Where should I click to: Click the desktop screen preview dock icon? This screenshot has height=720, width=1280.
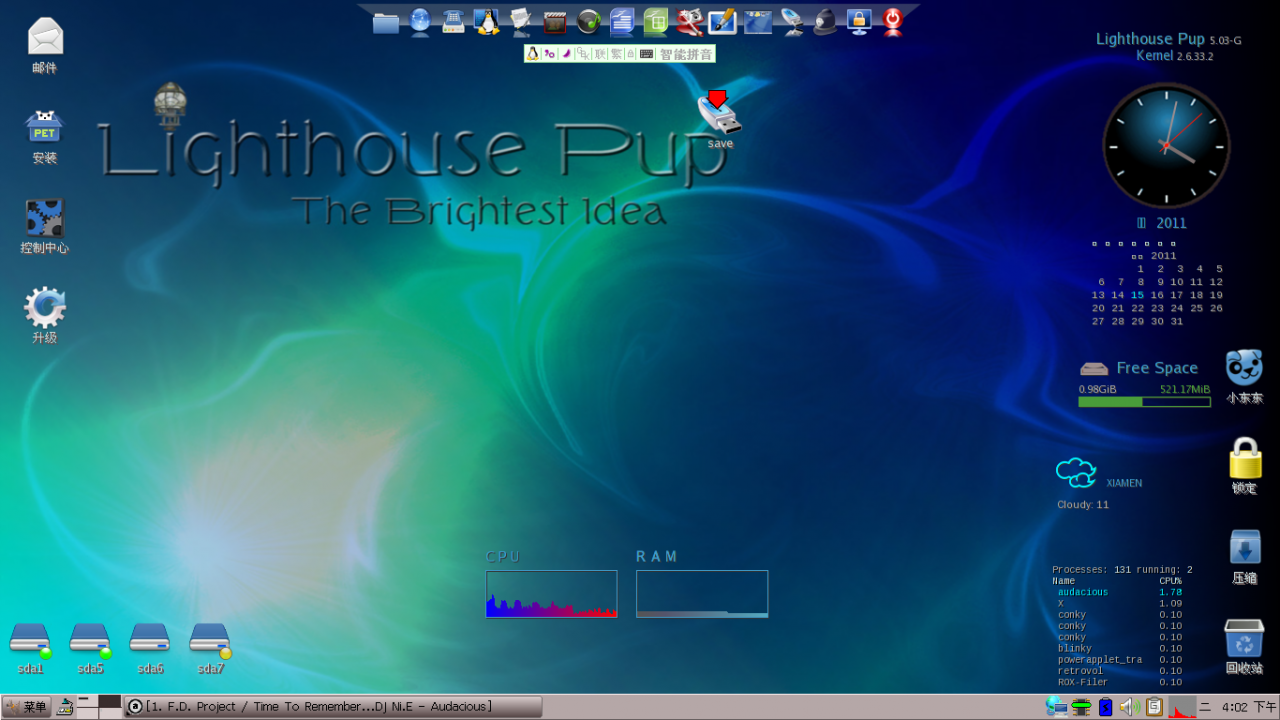click(758, 22)
